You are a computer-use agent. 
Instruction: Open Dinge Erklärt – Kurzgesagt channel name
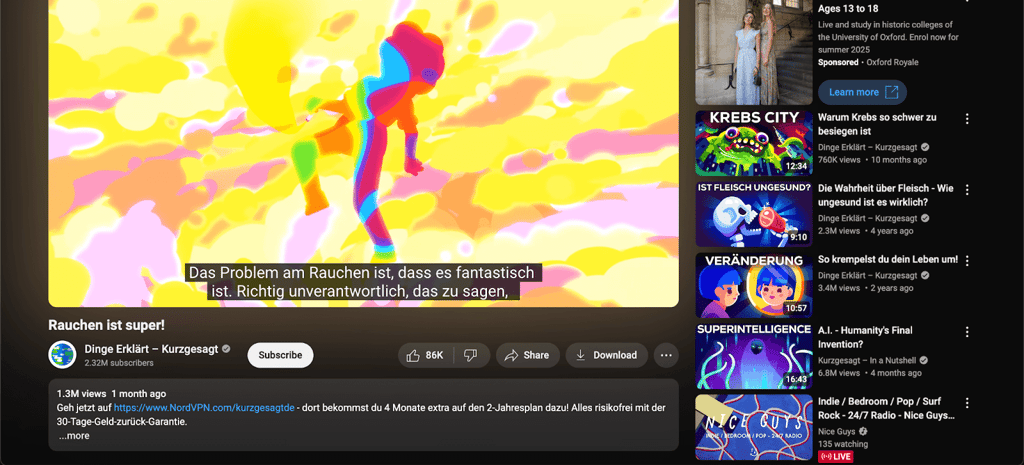(152, 349)
